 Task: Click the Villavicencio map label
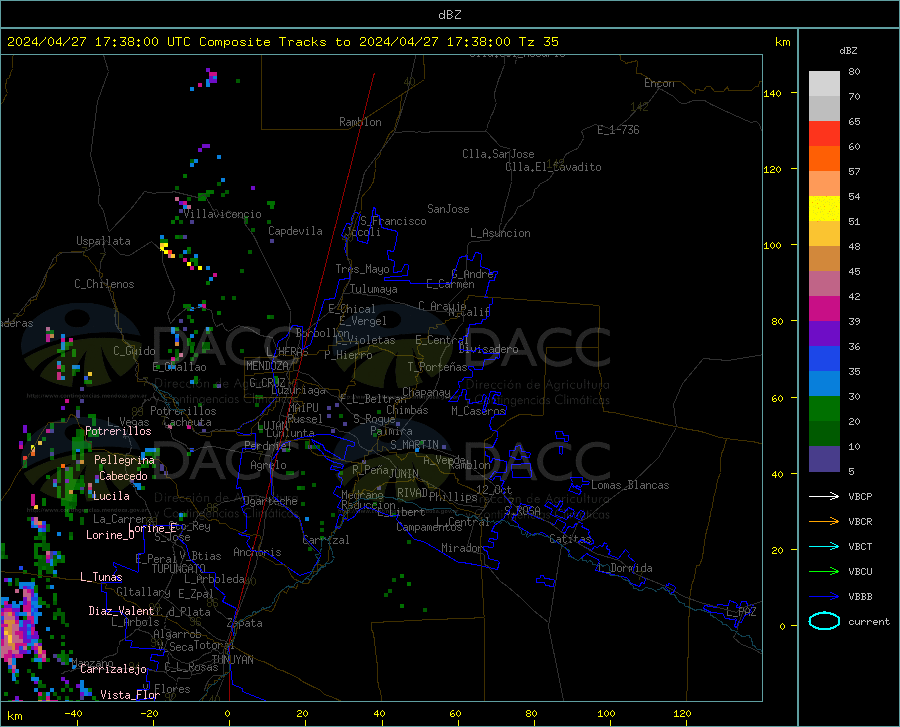(222, 214)
